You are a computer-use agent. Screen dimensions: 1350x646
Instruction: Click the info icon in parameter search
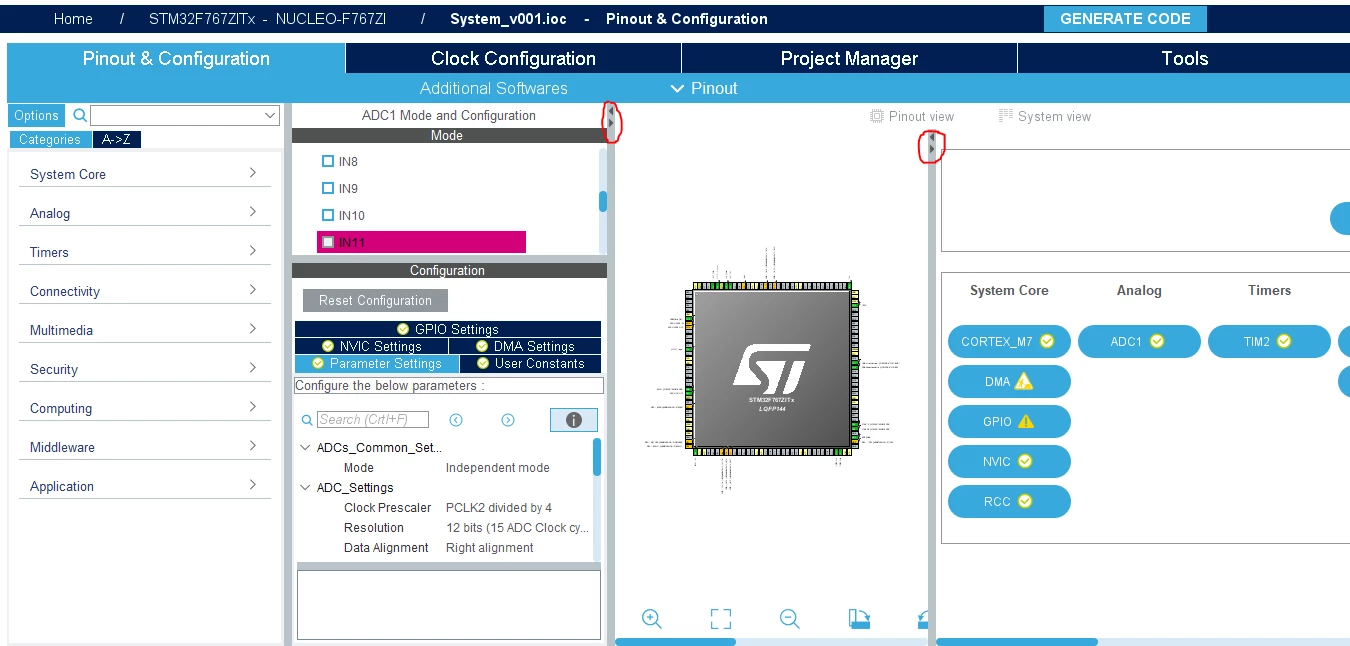[574, 420]
